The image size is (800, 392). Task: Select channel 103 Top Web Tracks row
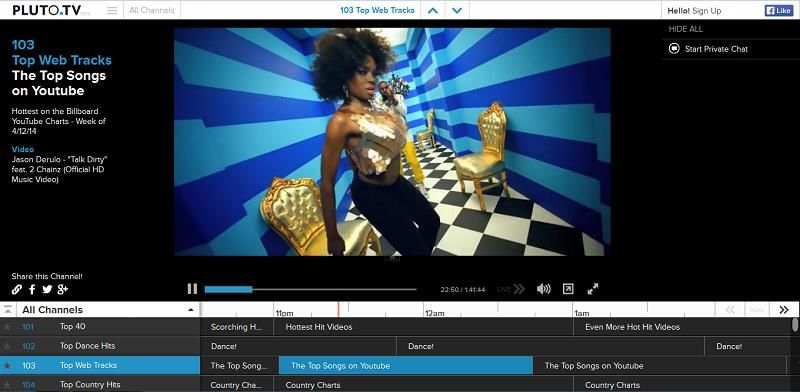tap(100, 365)
